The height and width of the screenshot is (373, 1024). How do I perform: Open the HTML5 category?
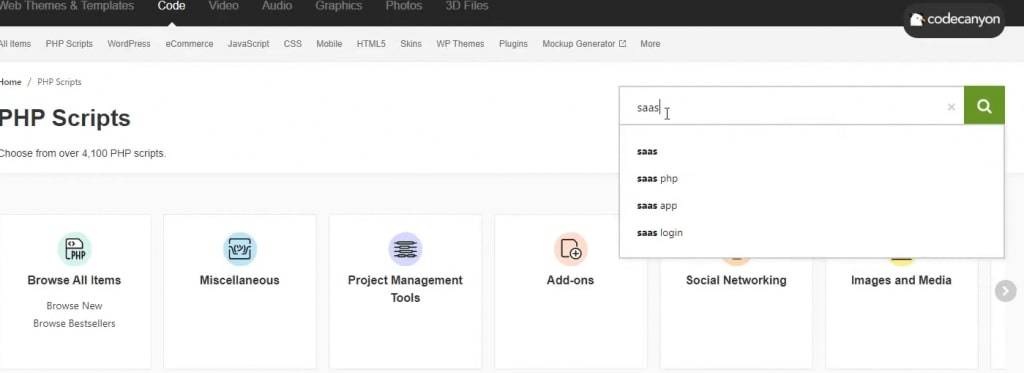click(371, 44)
